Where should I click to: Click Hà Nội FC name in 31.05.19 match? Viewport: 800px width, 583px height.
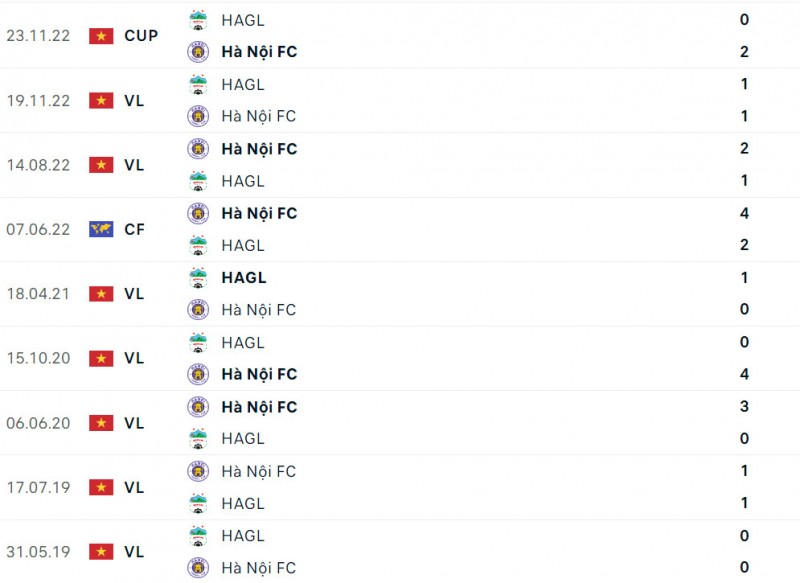point(259,568)
